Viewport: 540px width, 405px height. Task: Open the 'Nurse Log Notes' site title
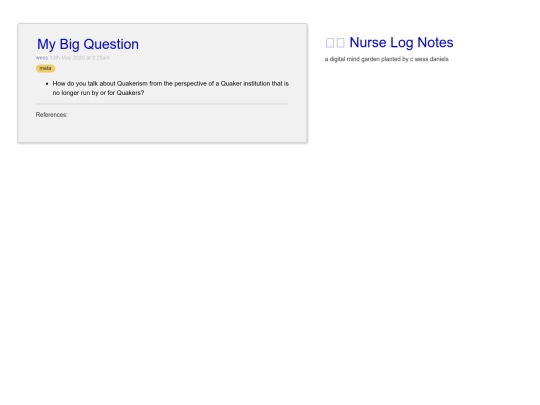[x=401, y=43]
